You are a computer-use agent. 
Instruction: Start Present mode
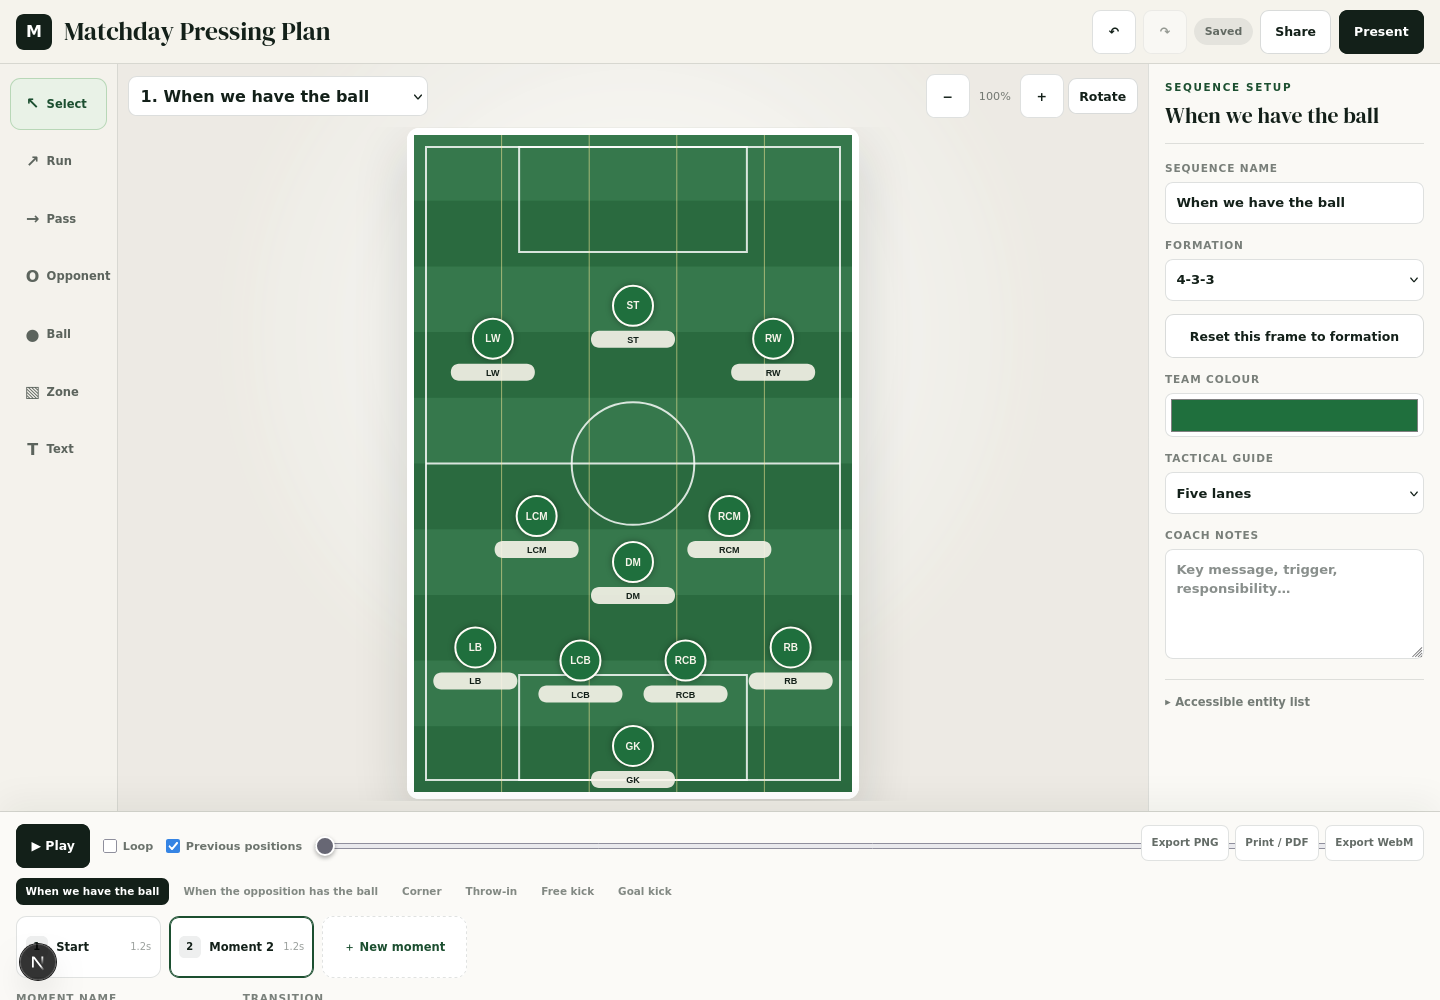click(x=1381, y=32)
